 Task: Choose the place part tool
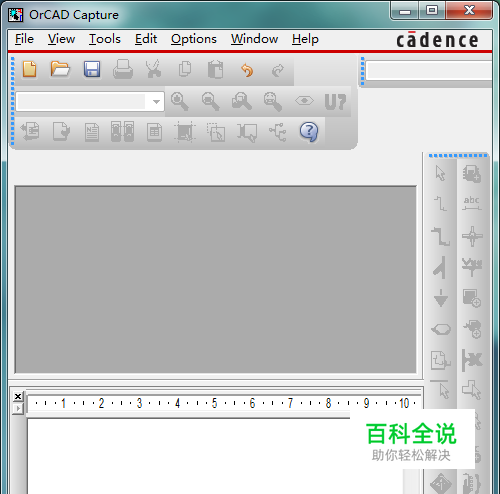click(x=472, y=173)
